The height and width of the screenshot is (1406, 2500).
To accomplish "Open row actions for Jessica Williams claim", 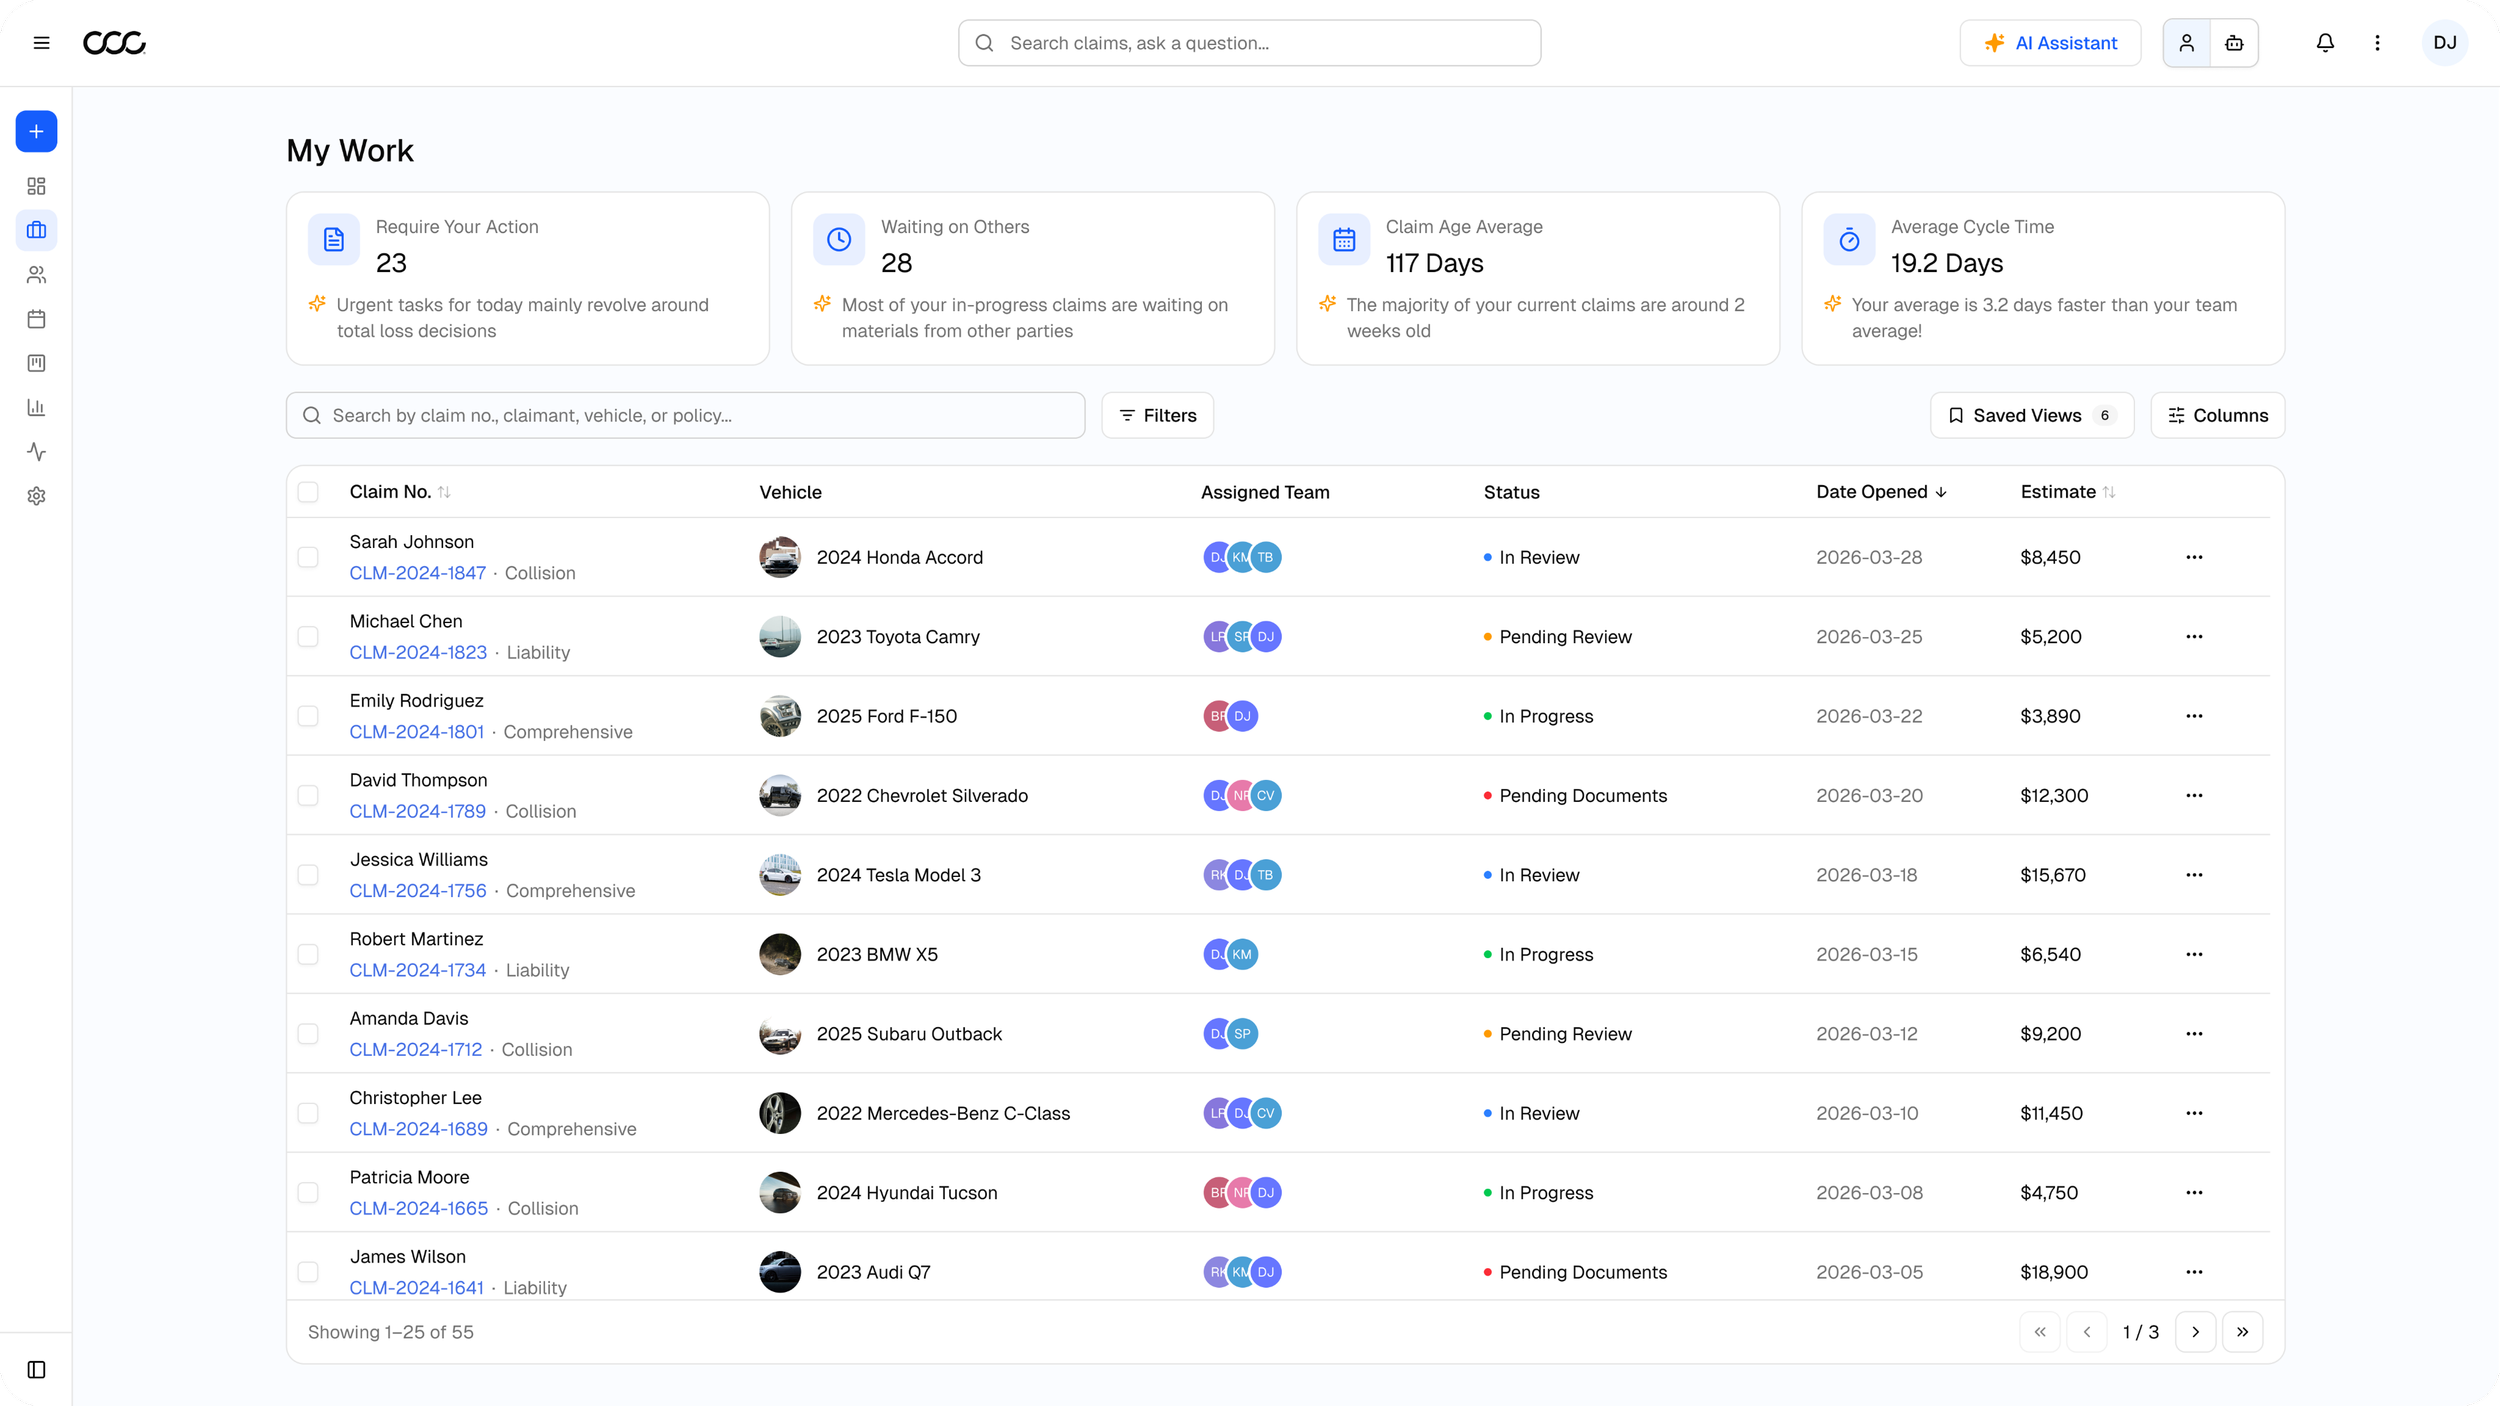I will pyautogui.click(x=2194, y=875).
